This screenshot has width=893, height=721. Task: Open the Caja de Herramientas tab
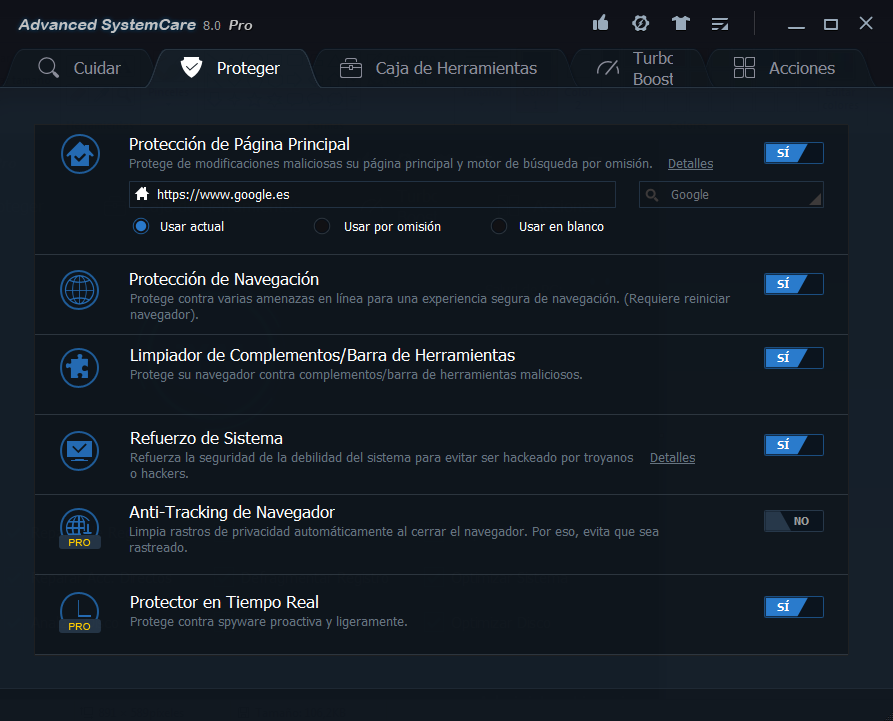[x=438, y=68]
